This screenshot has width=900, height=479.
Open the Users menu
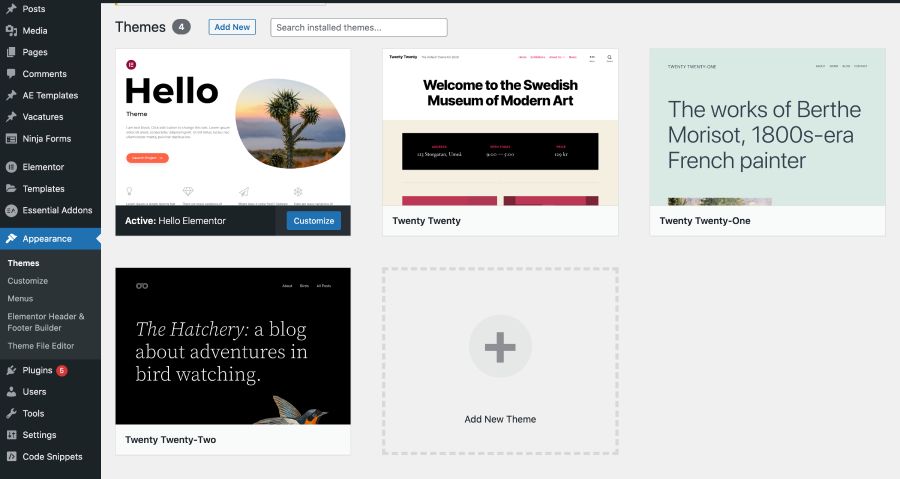pyautogui.click(x=34, y=392)
